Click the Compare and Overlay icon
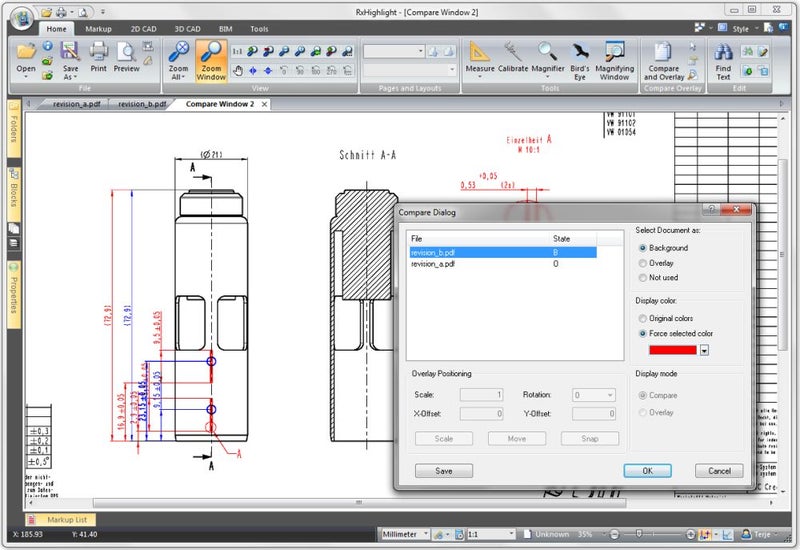 click(663, 51)
